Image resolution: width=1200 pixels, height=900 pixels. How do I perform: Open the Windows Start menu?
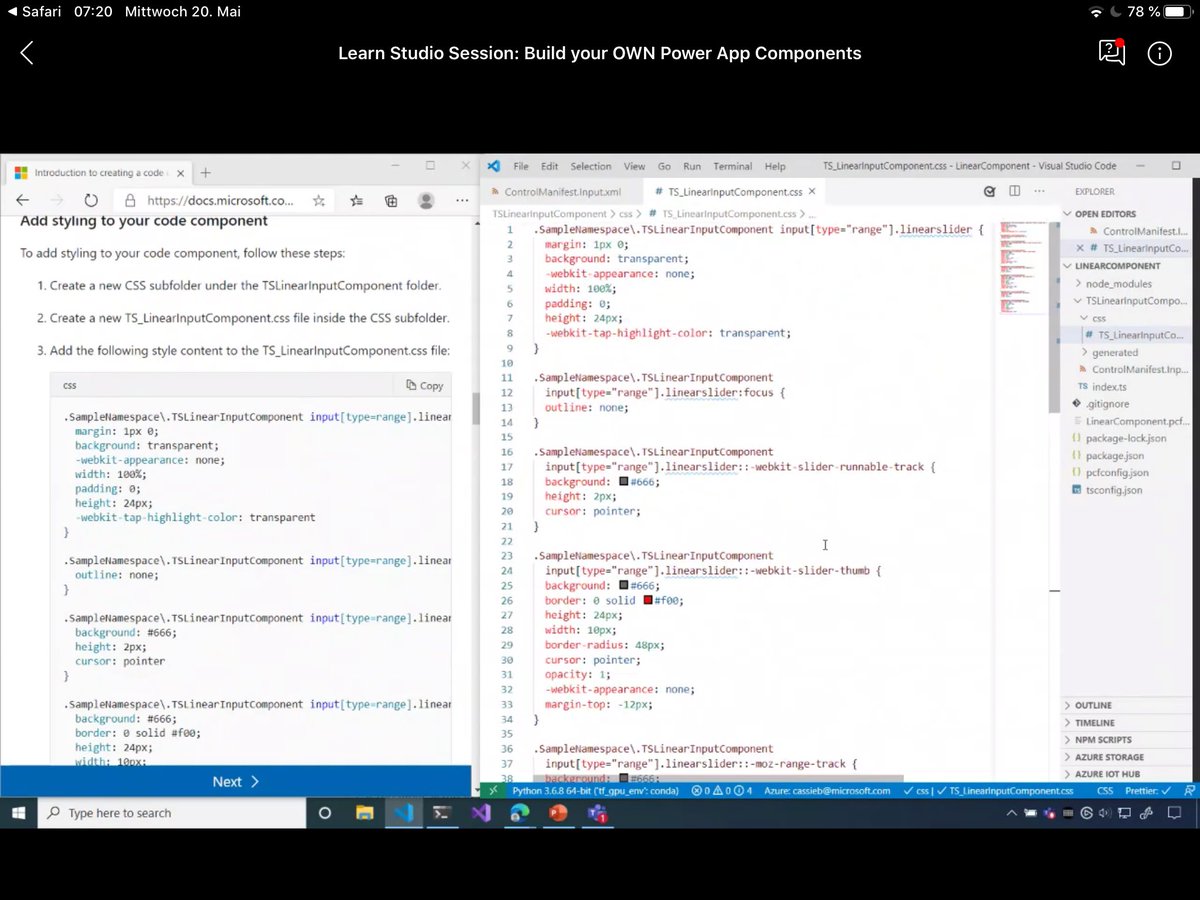tap(18, 813)
